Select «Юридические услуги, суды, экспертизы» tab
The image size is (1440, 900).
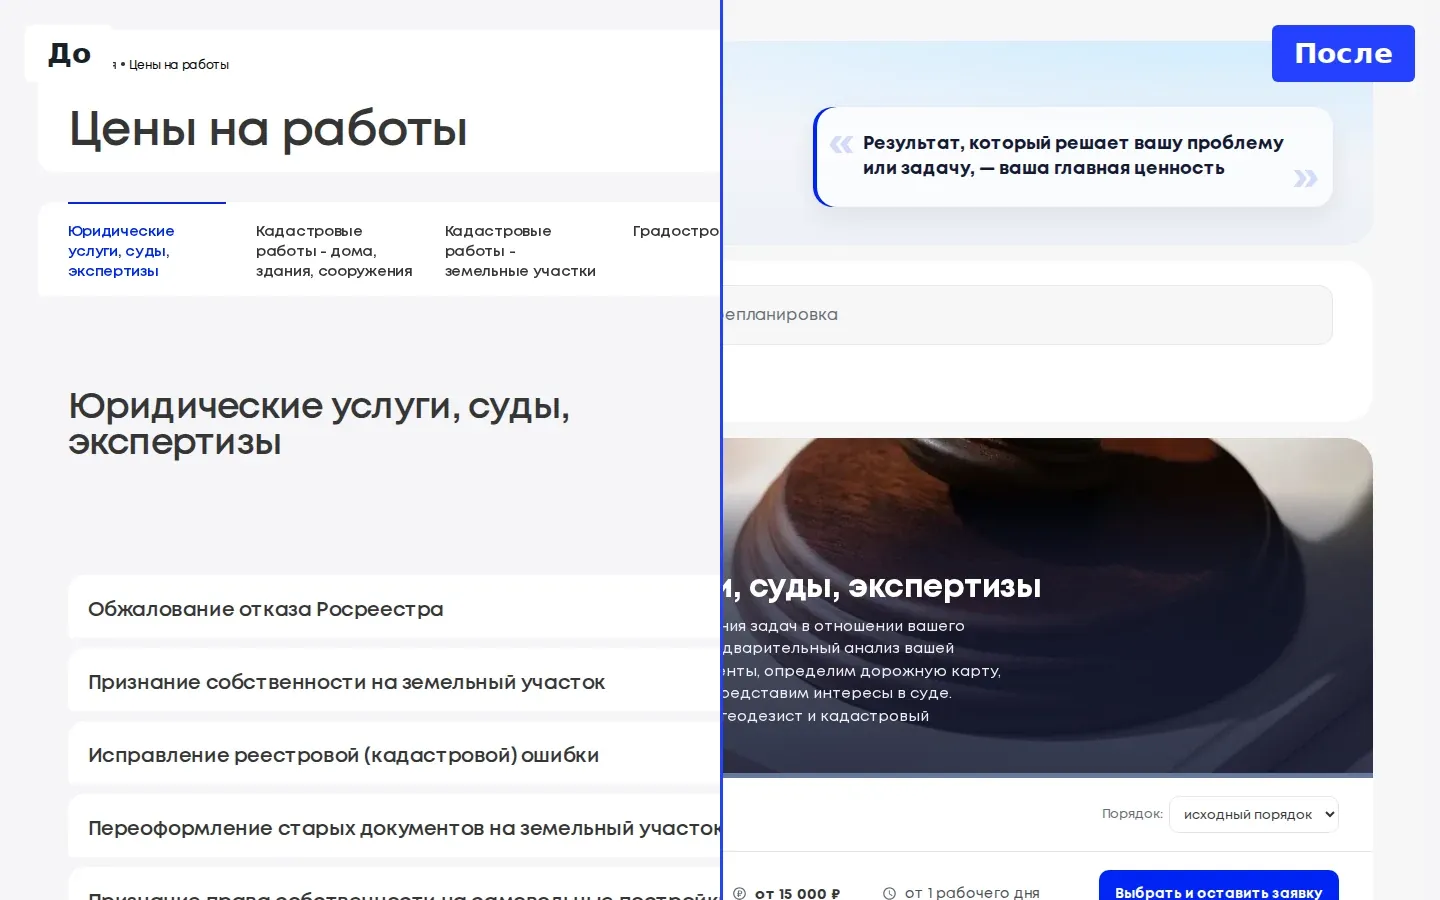(x=121, y=250)
